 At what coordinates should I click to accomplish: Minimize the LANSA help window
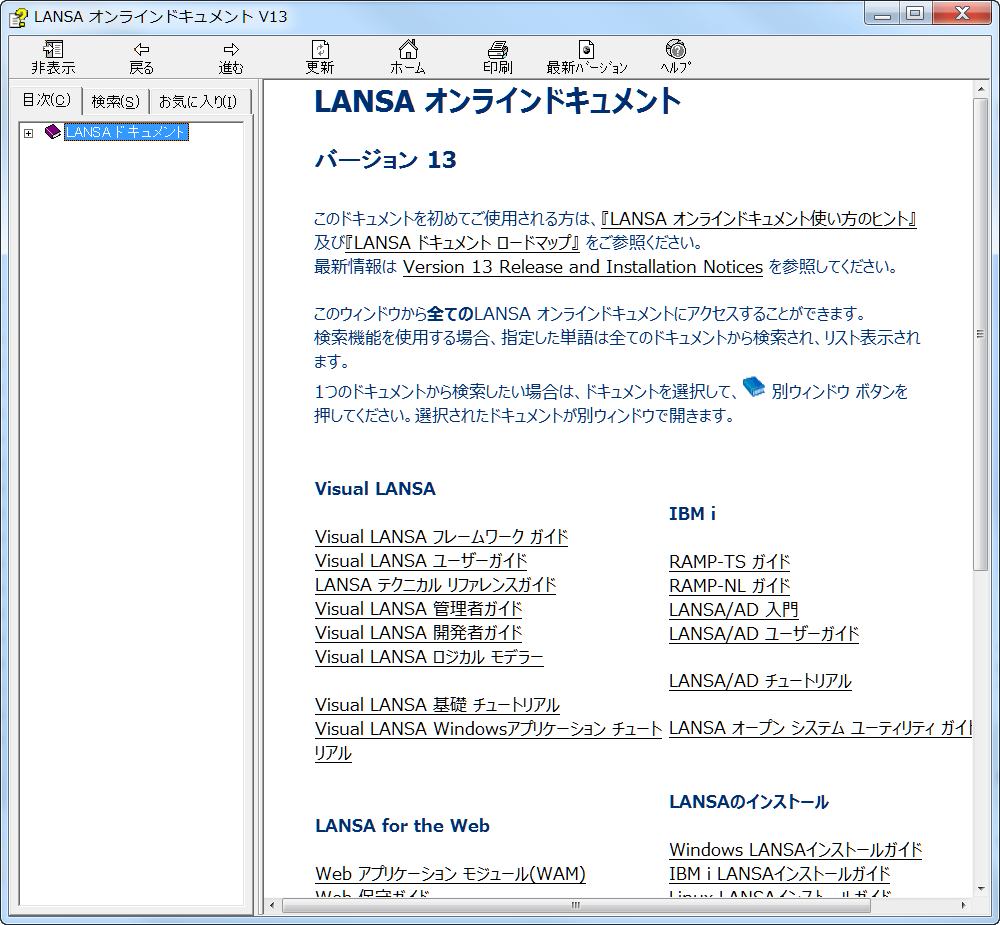882,14
